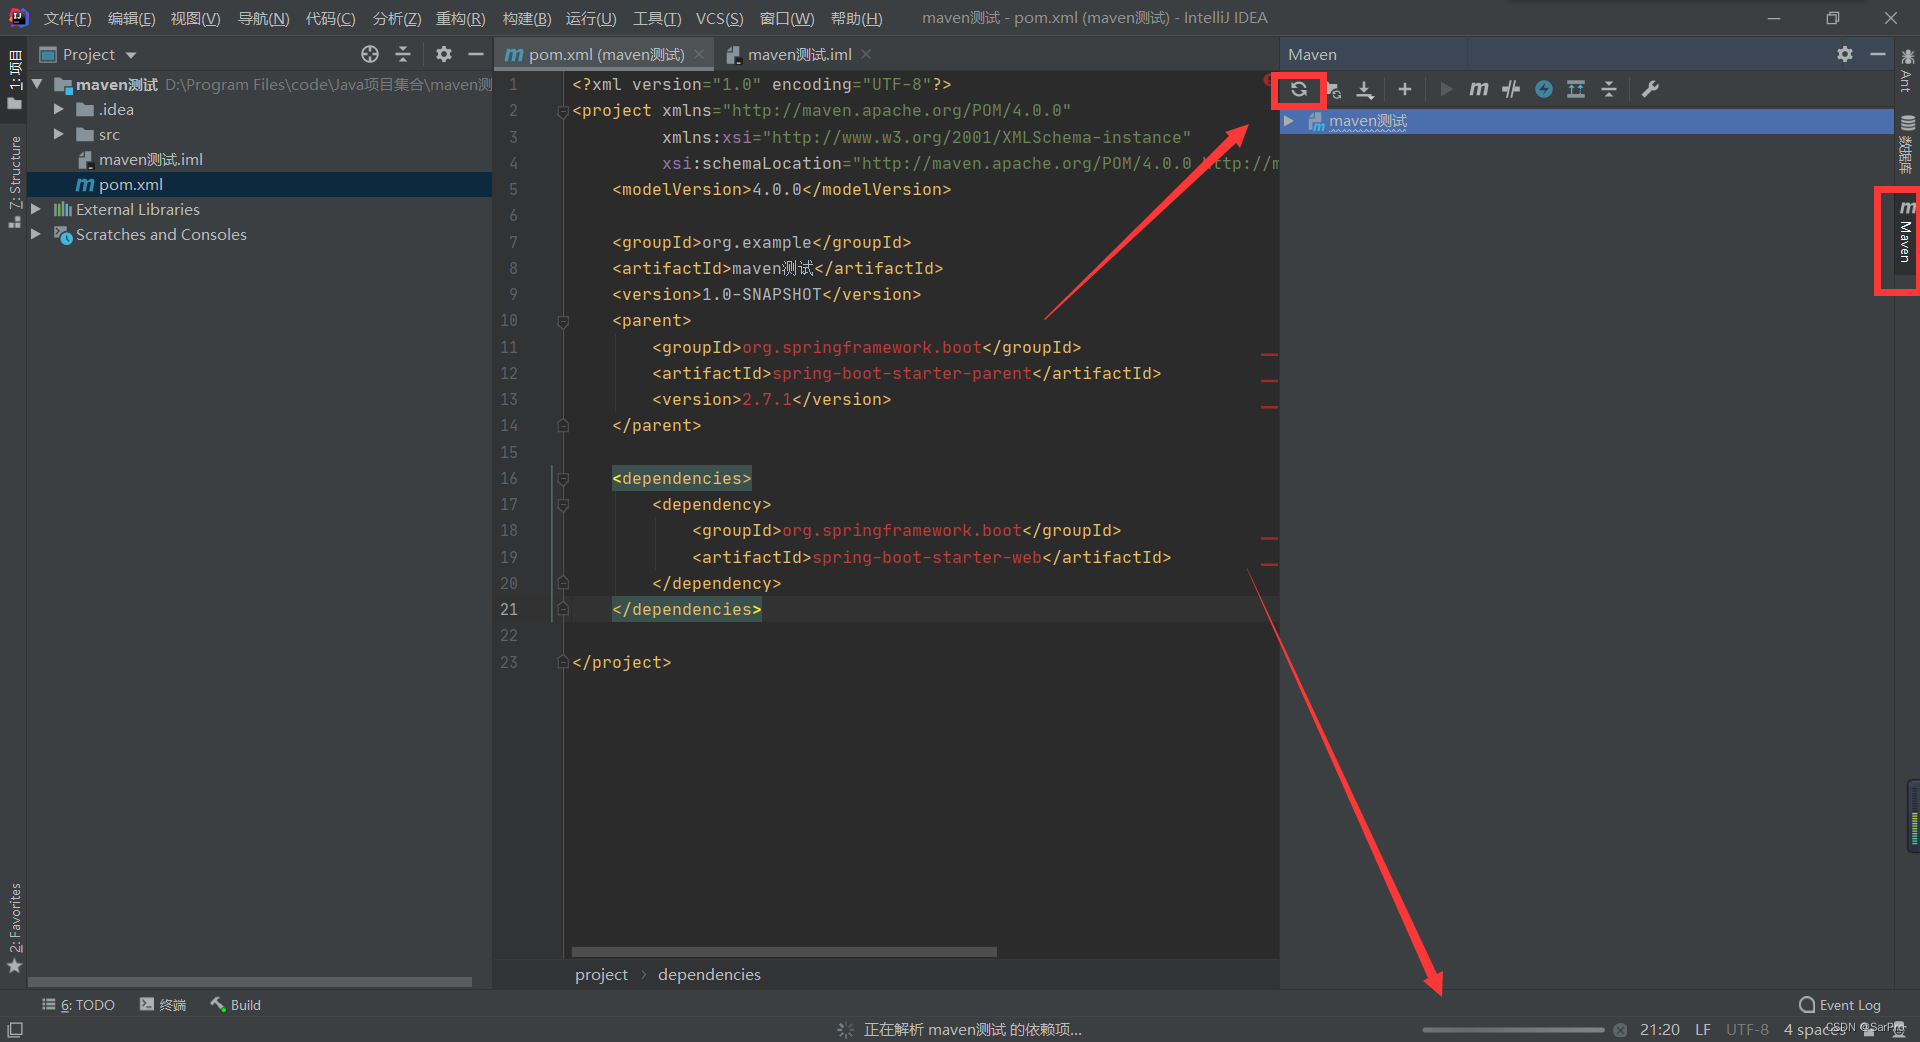Click Show Dependencies icon in Maven toolbar
The image size is (1920, 1042).
click(x=1576, y=90)
